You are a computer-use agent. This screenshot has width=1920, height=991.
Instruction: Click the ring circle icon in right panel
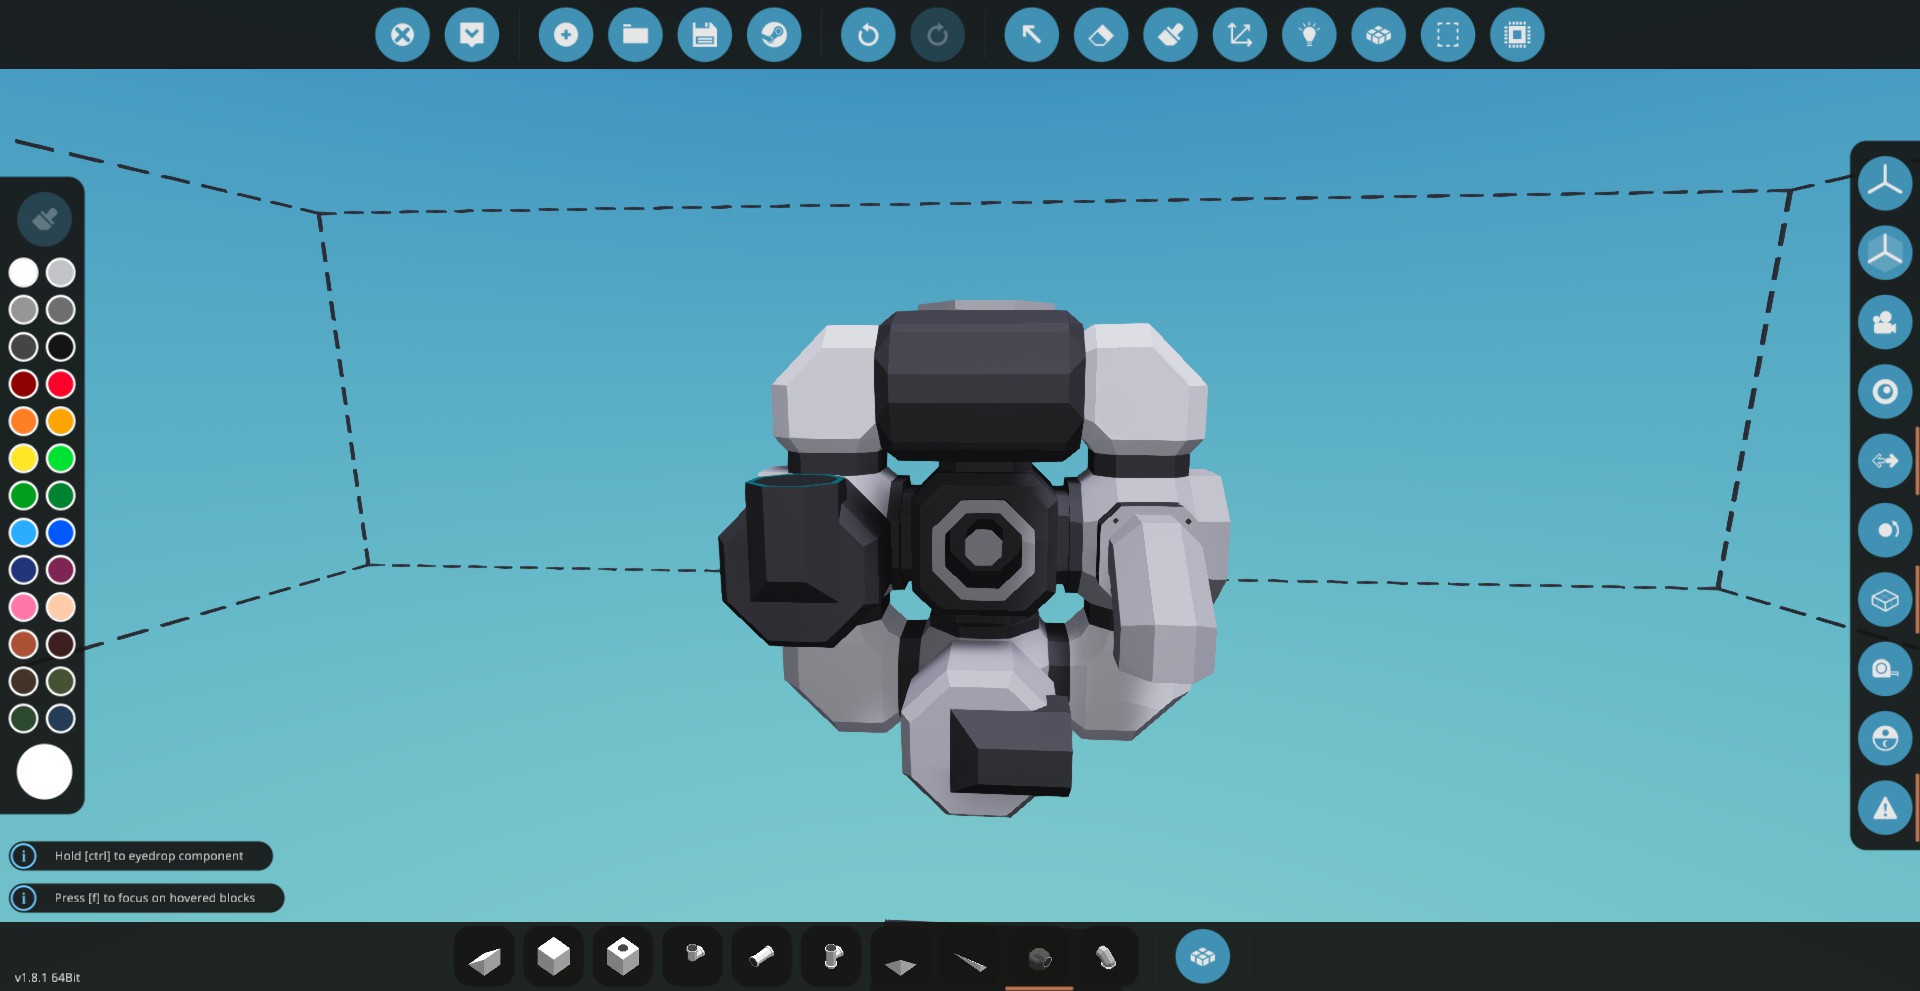click(x=1885, y=391)
